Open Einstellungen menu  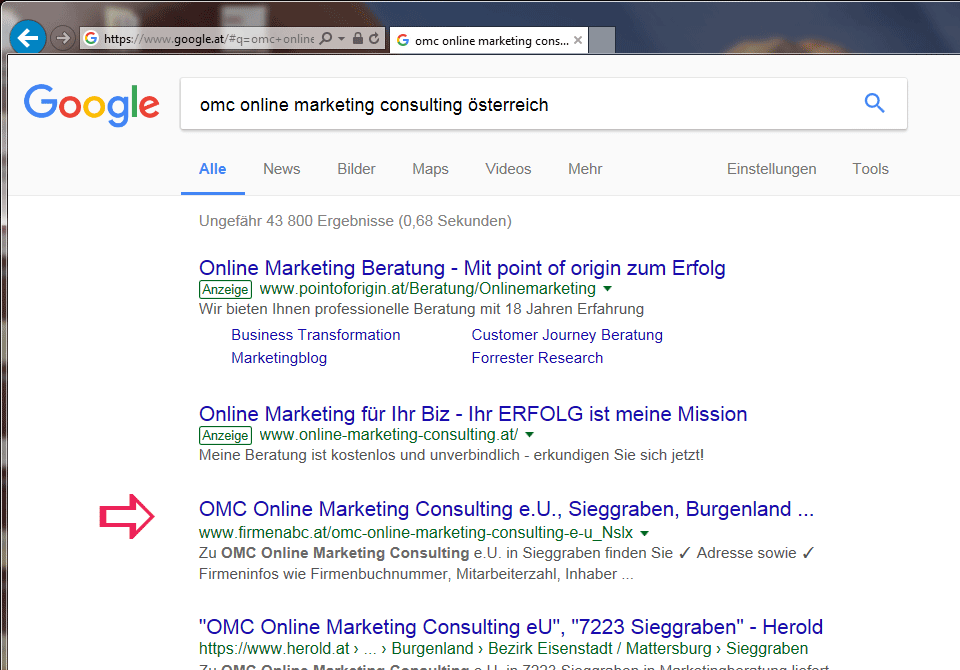pos(771,169)
